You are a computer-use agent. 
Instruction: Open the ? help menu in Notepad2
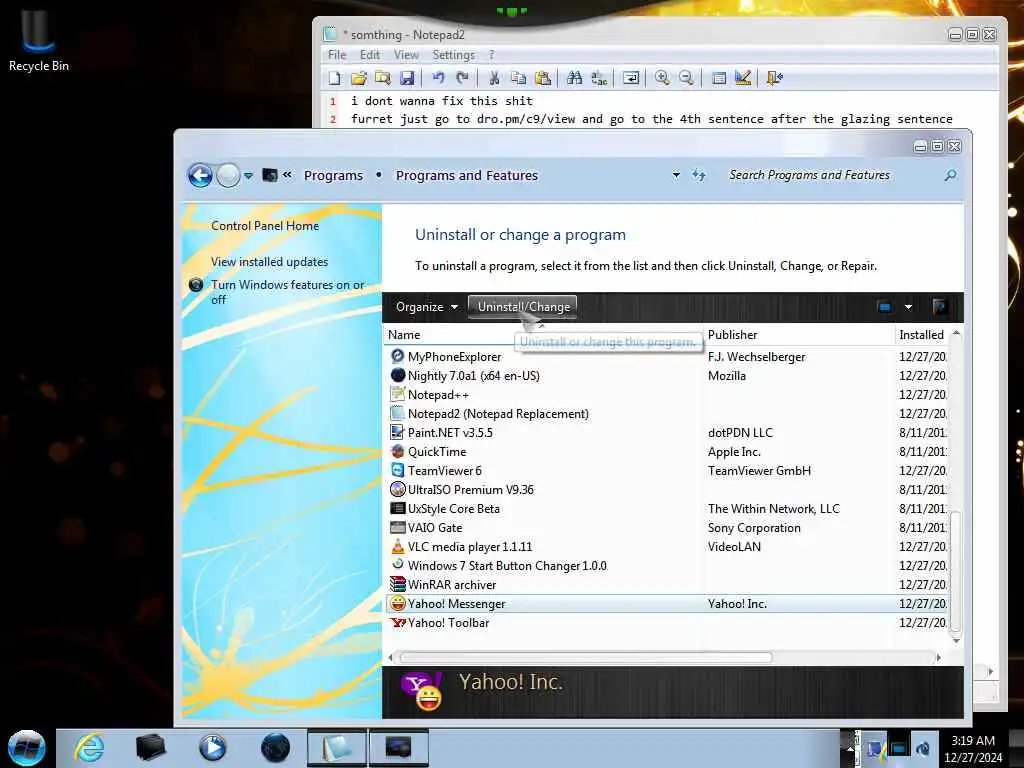point(491,55)
